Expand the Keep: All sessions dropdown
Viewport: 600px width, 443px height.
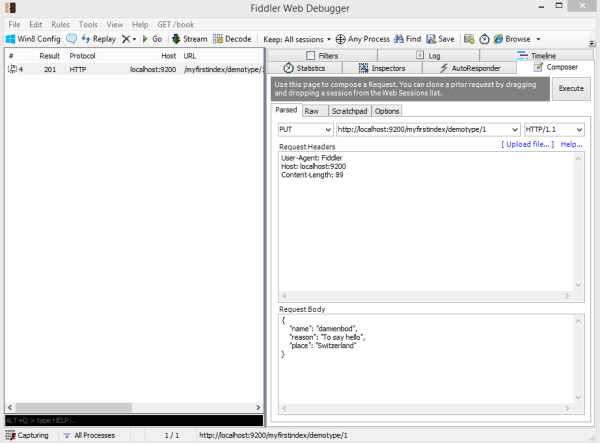point(293,39)
